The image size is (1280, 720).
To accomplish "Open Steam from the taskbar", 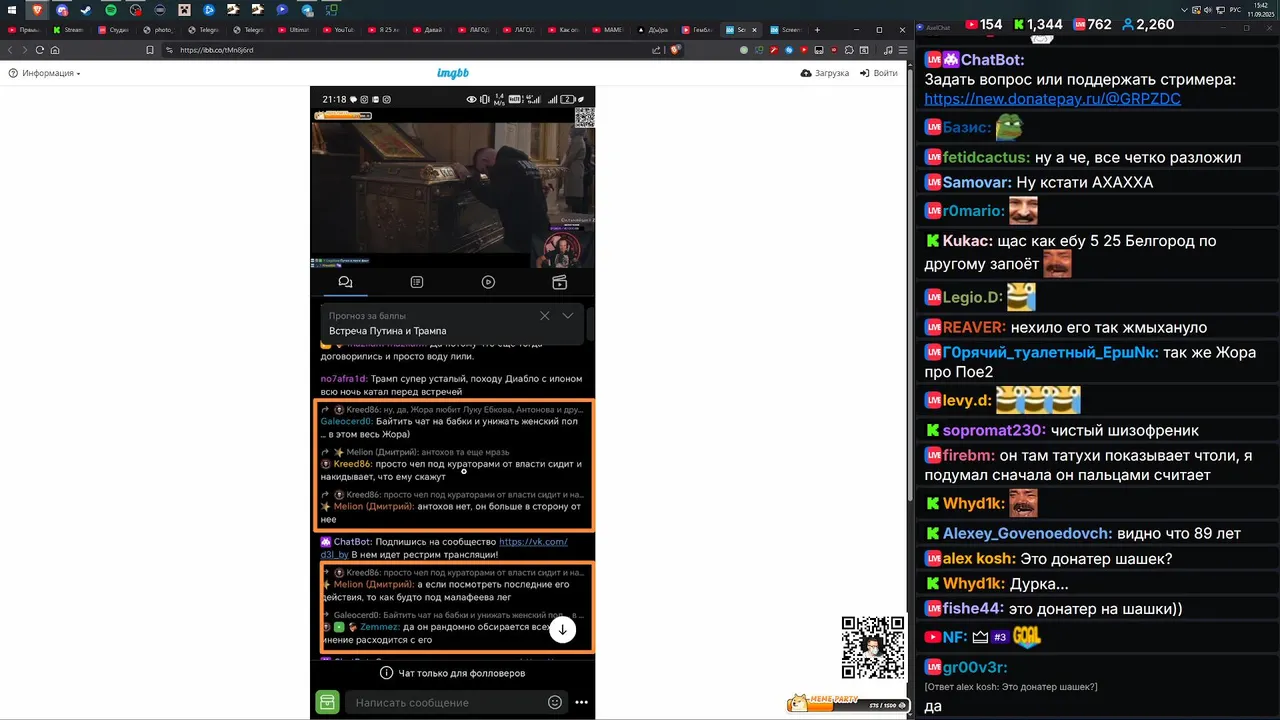I will 86,10.
